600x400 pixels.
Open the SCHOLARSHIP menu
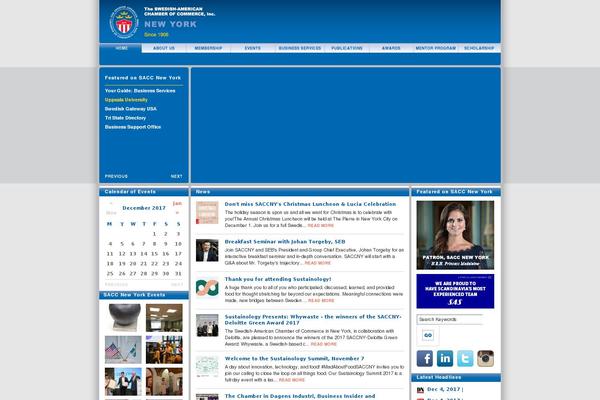pos(479,48)
